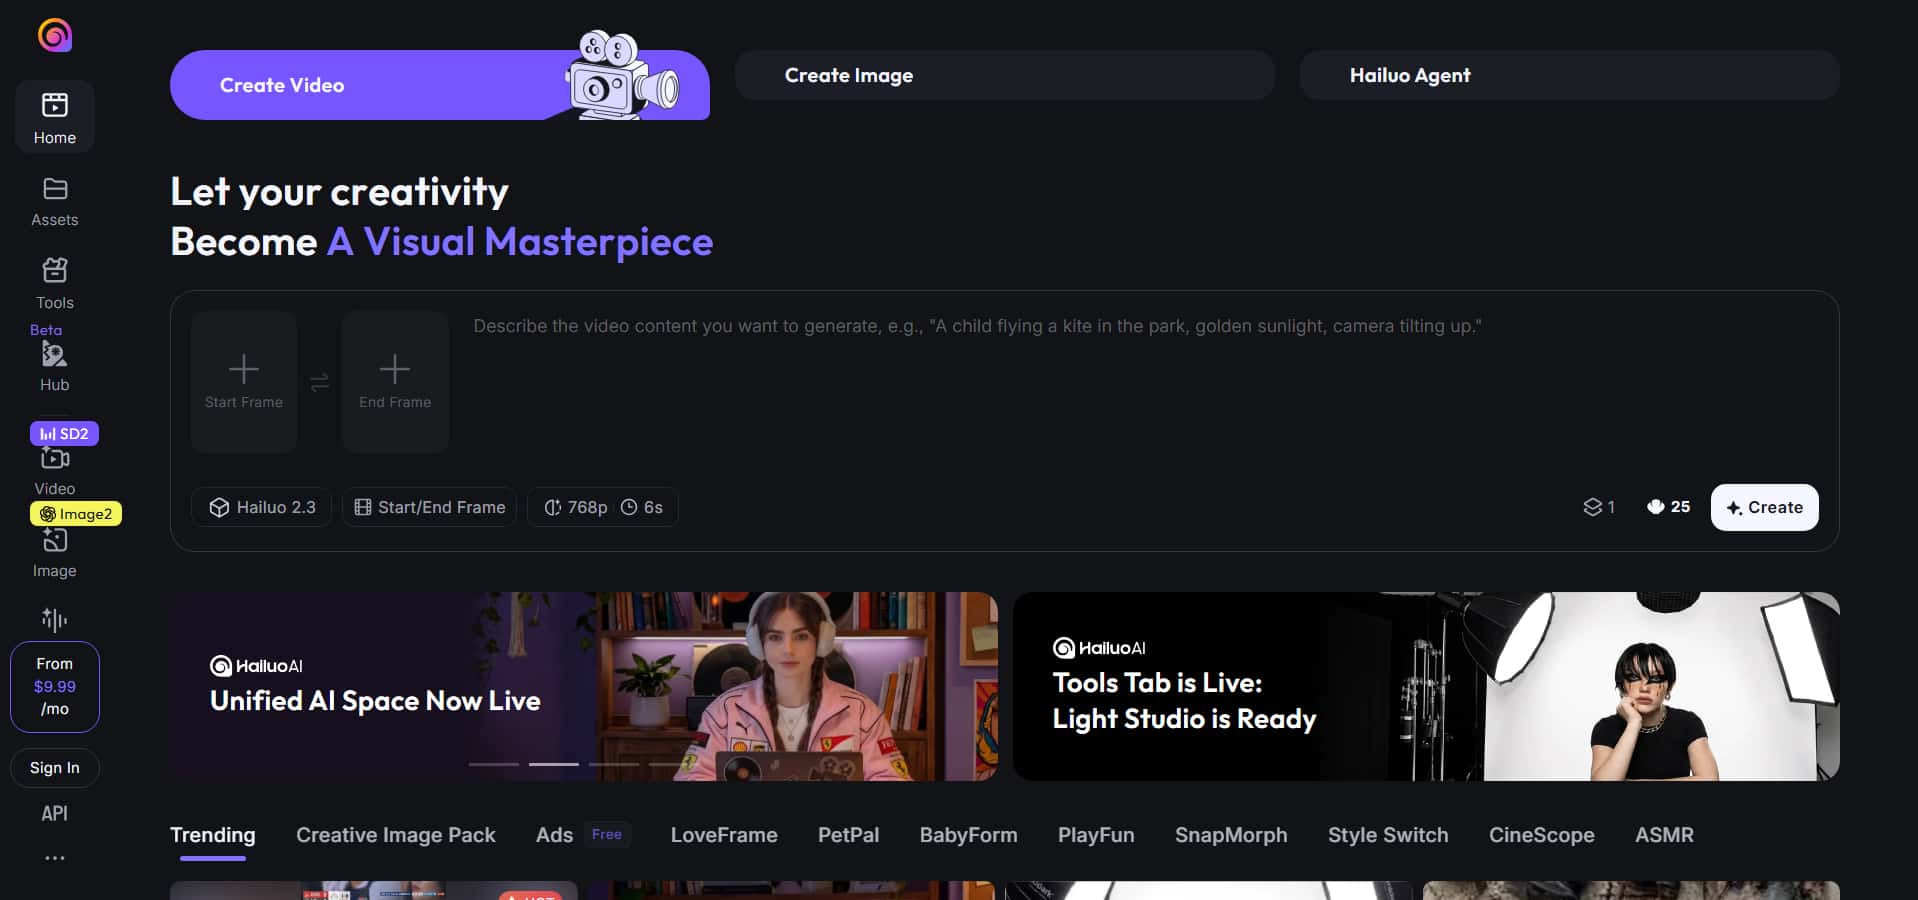The image size is (1918, 900).
Task: Click the Image2 yellow badge
Action: click(x=76, y=514)
